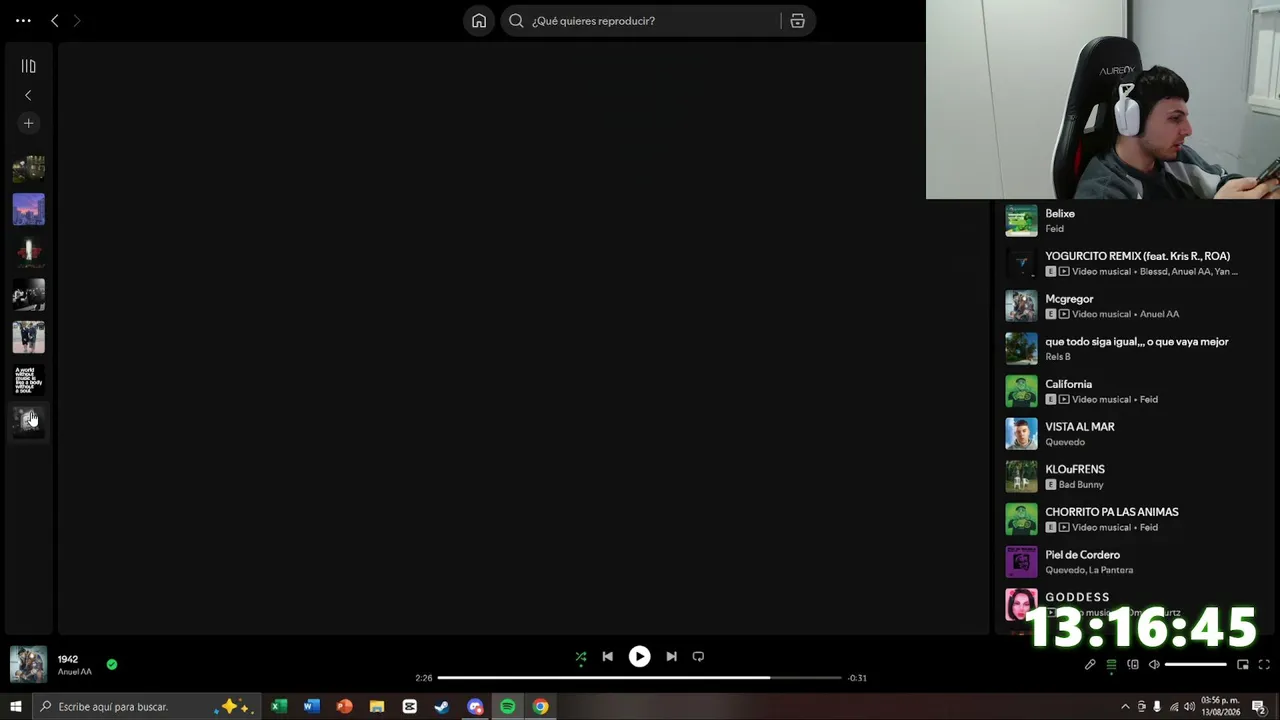The image size is (1280, 720).
Task: Click the now-playing 1942 album cover
Action: pos(28,664)
